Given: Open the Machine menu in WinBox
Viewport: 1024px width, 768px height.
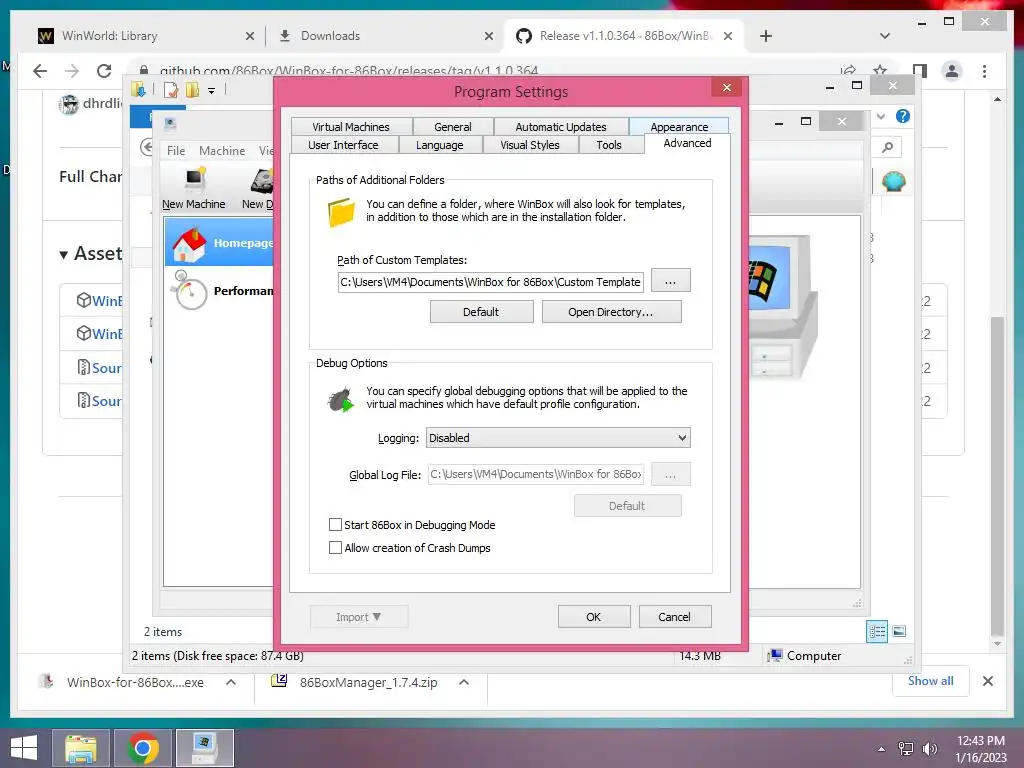Looking at the screenshot, I should coord(222,151).
